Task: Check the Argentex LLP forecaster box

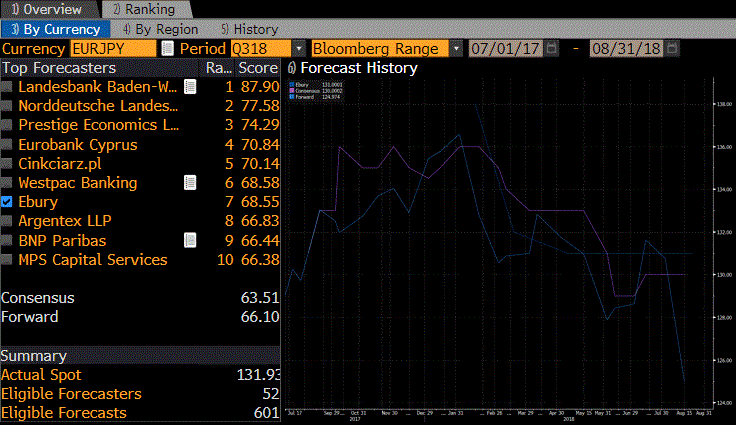Action: (x=7, y=221)
